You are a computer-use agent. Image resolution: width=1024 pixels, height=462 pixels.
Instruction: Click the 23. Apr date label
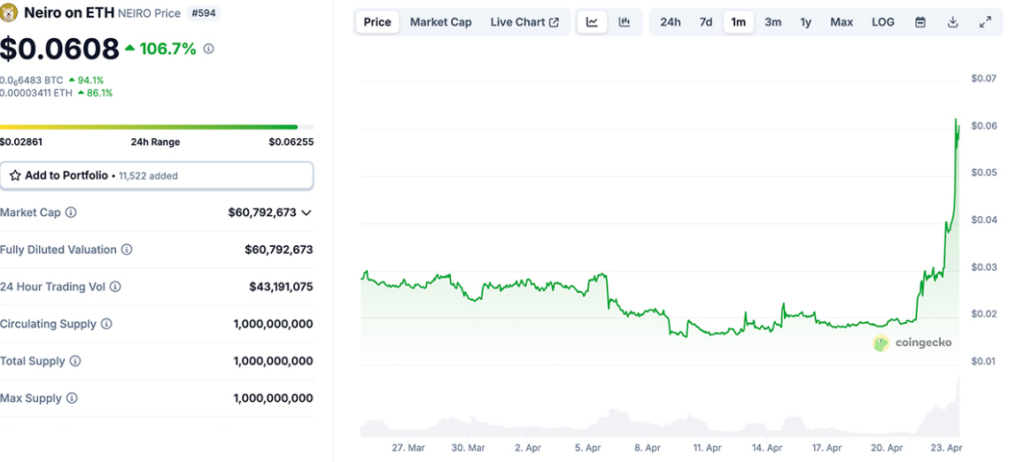pos(946,448)
